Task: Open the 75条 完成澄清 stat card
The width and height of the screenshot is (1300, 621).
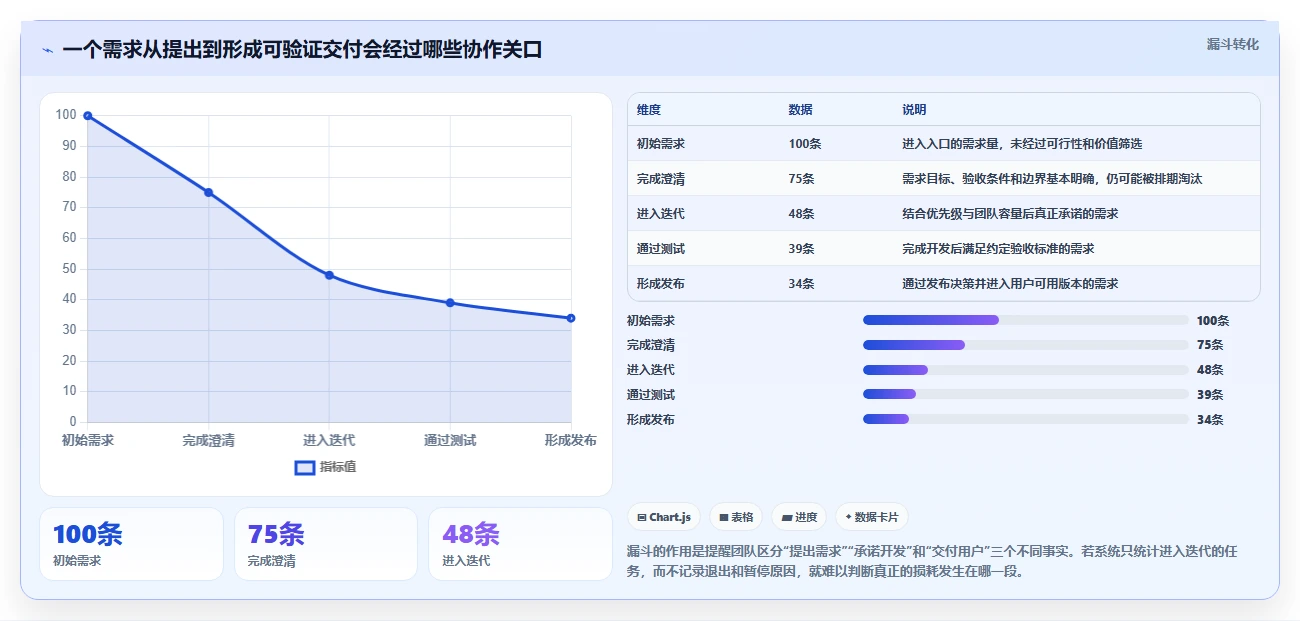Action: (326, 544)
